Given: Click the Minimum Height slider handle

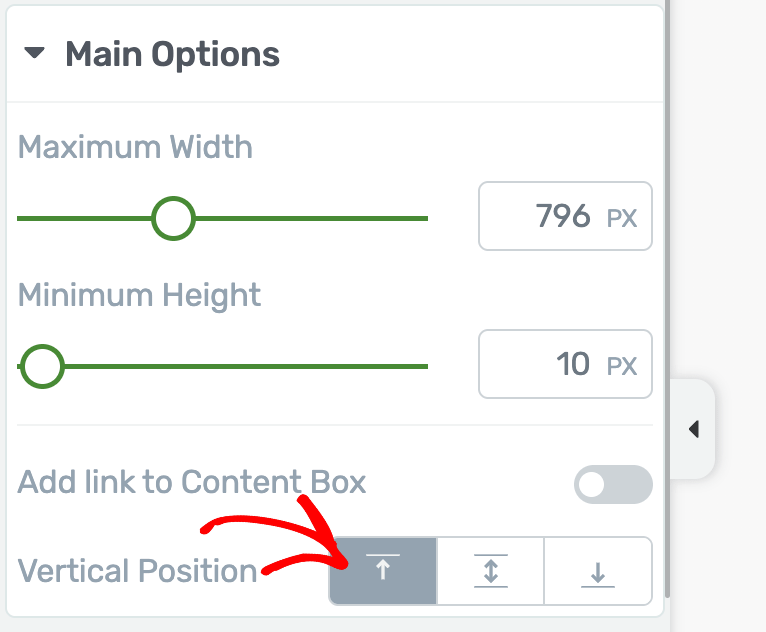Looking at the screenshot, I should tap(43, 366).
